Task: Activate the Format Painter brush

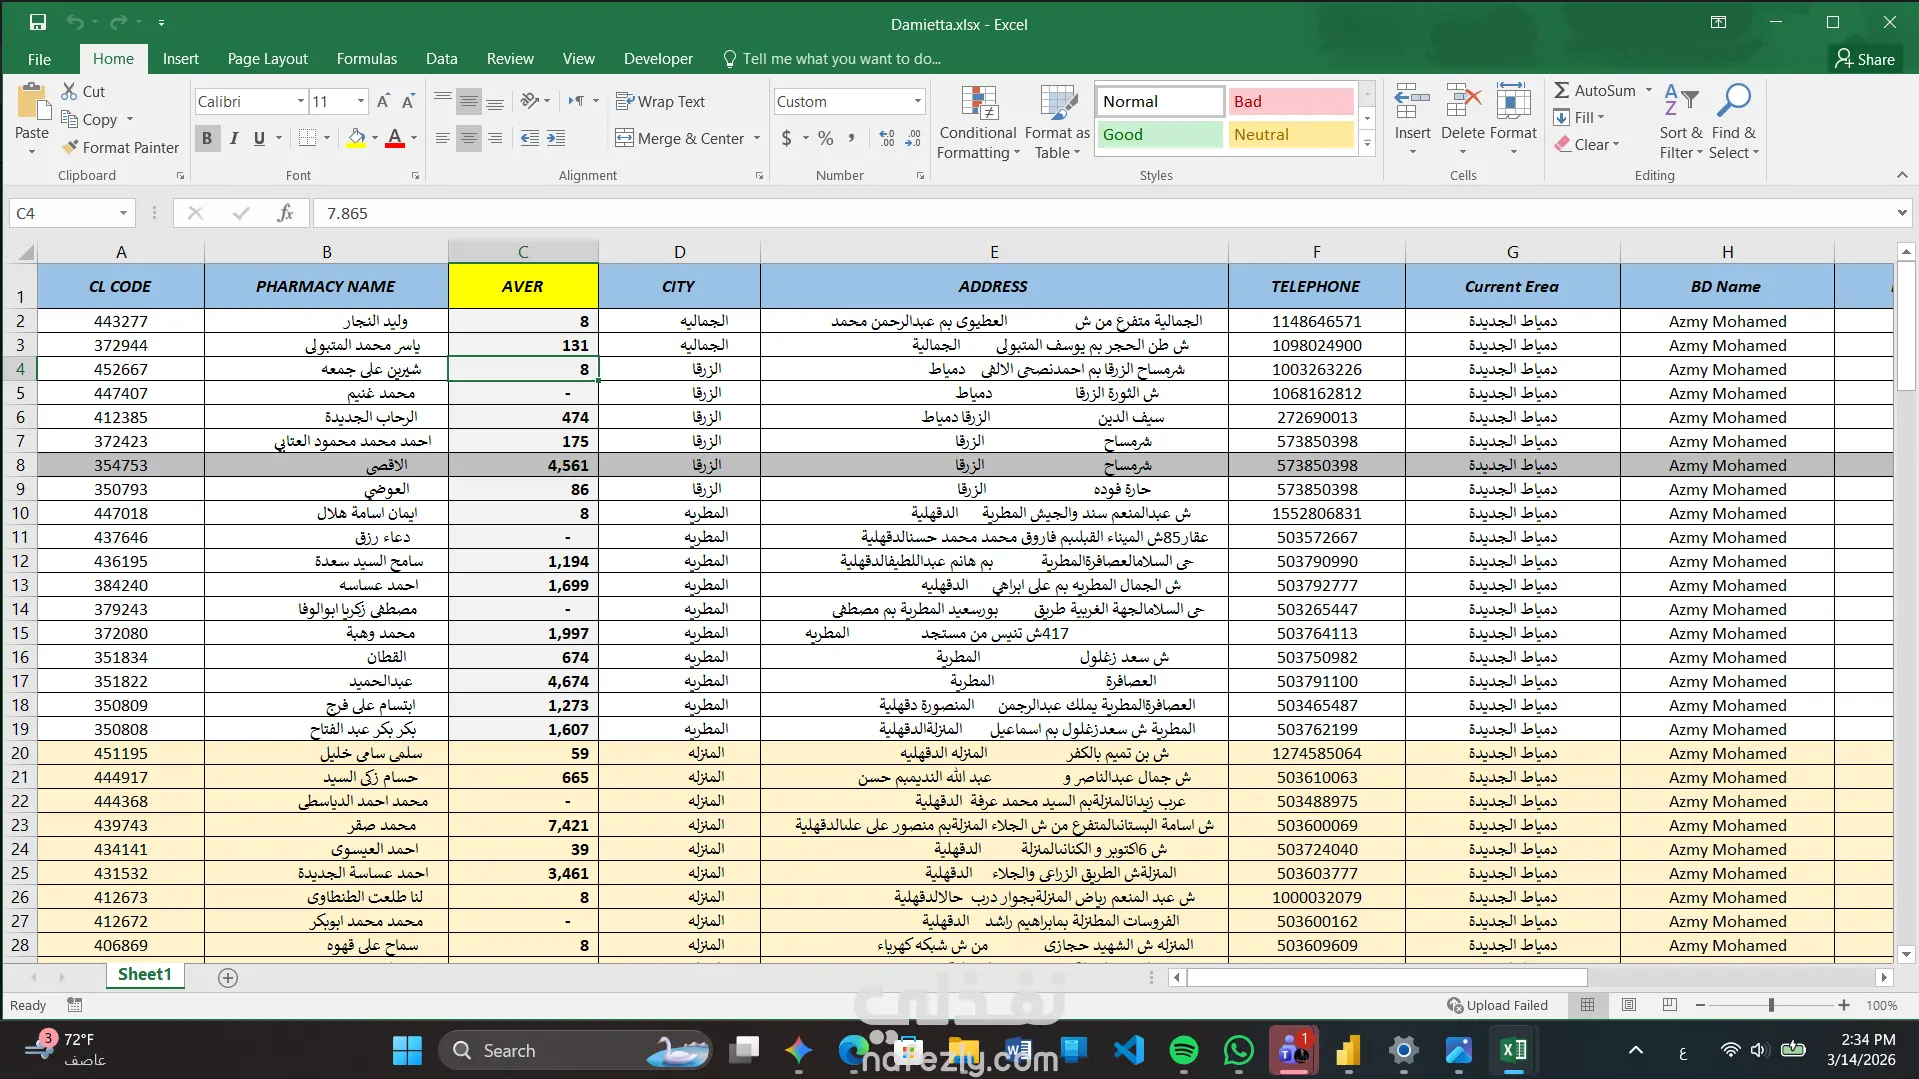Action: pos(120,147)
